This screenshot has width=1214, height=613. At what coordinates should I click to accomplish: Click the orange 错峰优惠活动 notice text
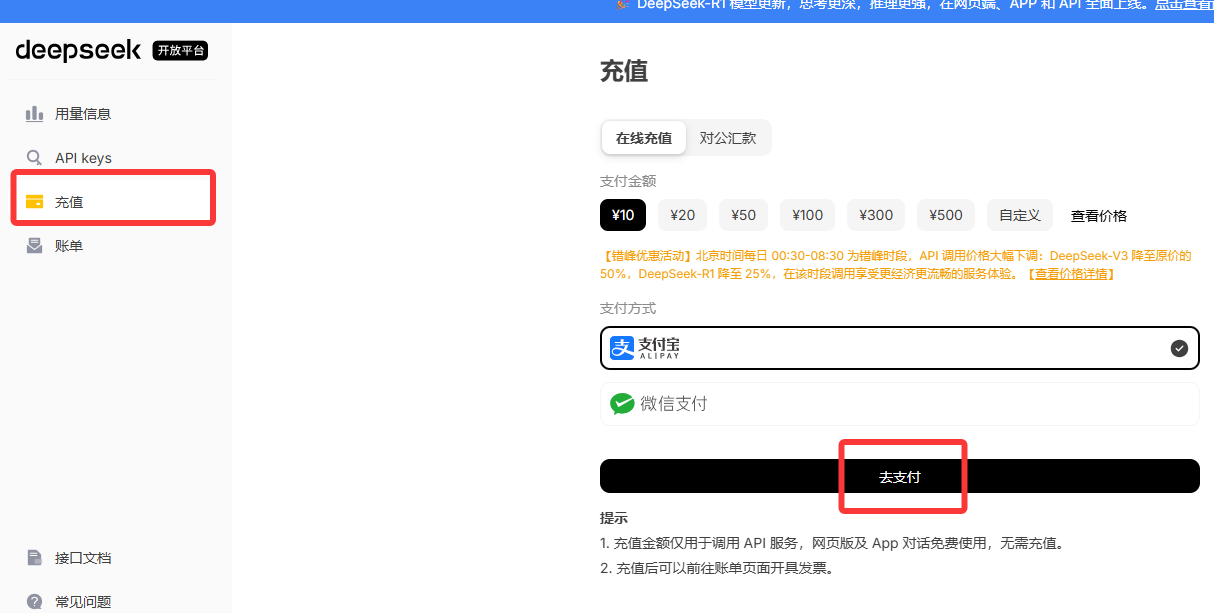click(x=896, y=265)
